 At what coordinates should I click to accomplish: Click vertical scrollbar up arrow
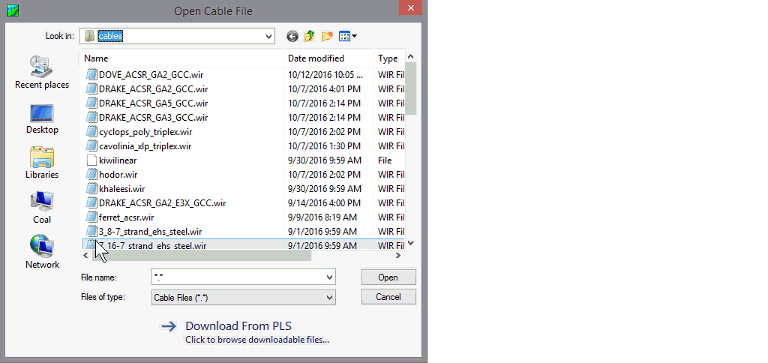[411, 56]
